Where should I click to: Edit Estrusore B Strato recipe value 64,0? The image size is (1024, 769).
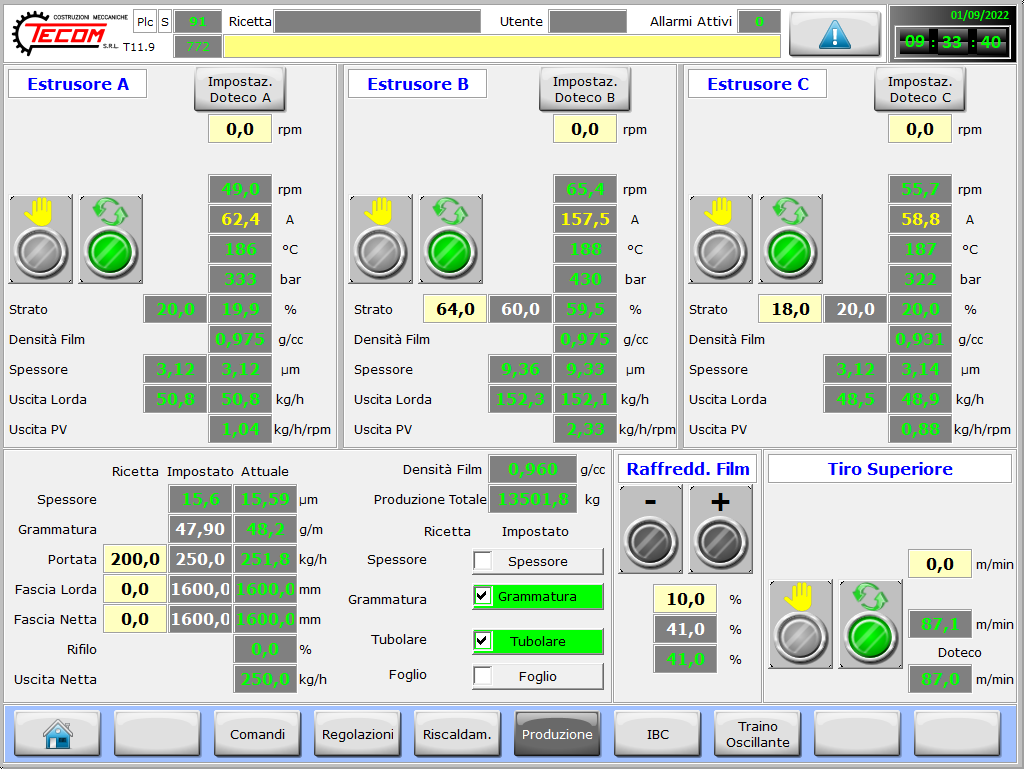(454, 309)
